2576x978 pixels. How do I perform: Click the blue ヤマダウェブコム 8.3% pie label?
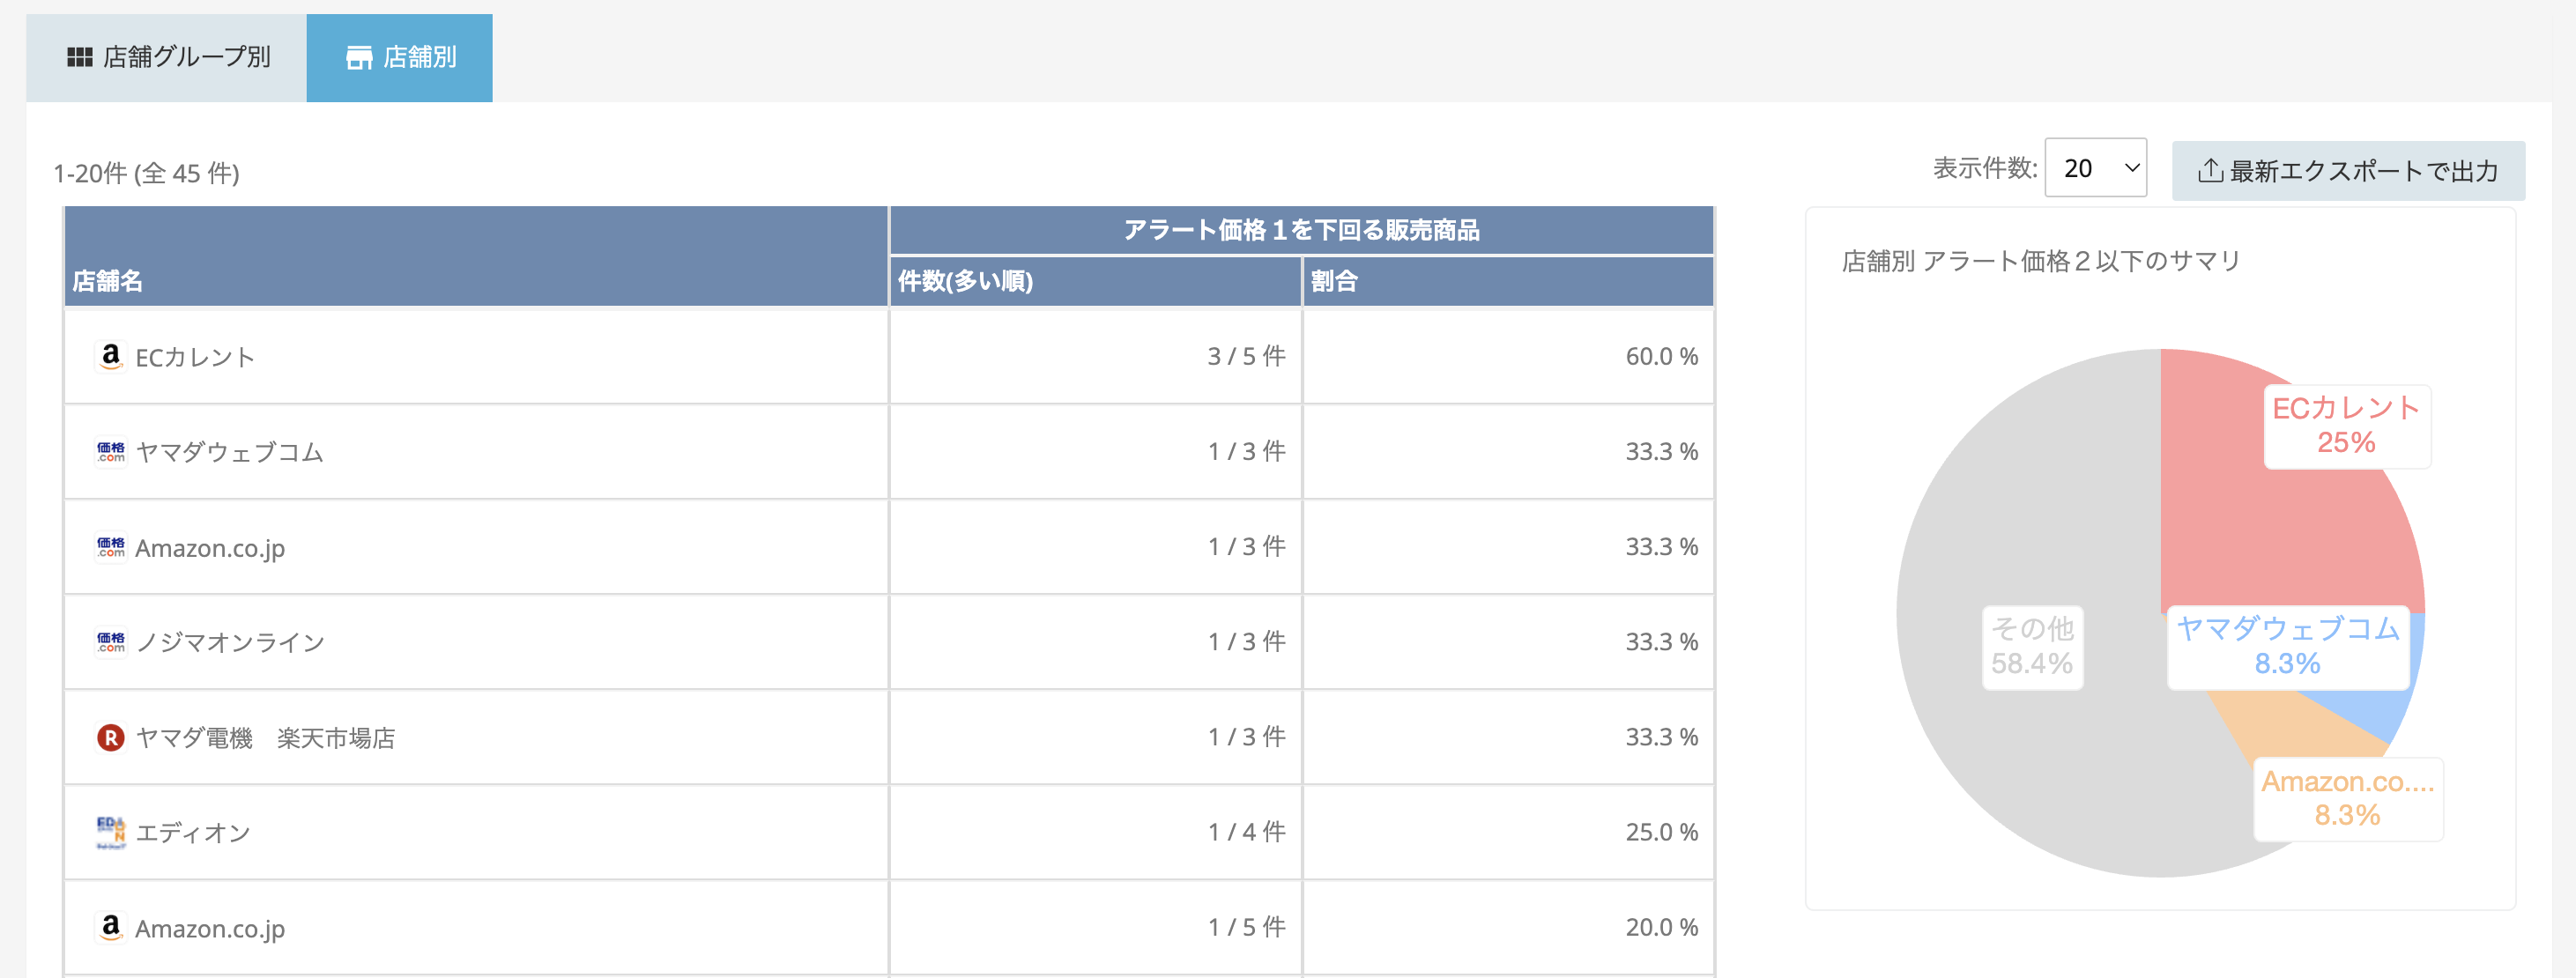[2288, 646]
